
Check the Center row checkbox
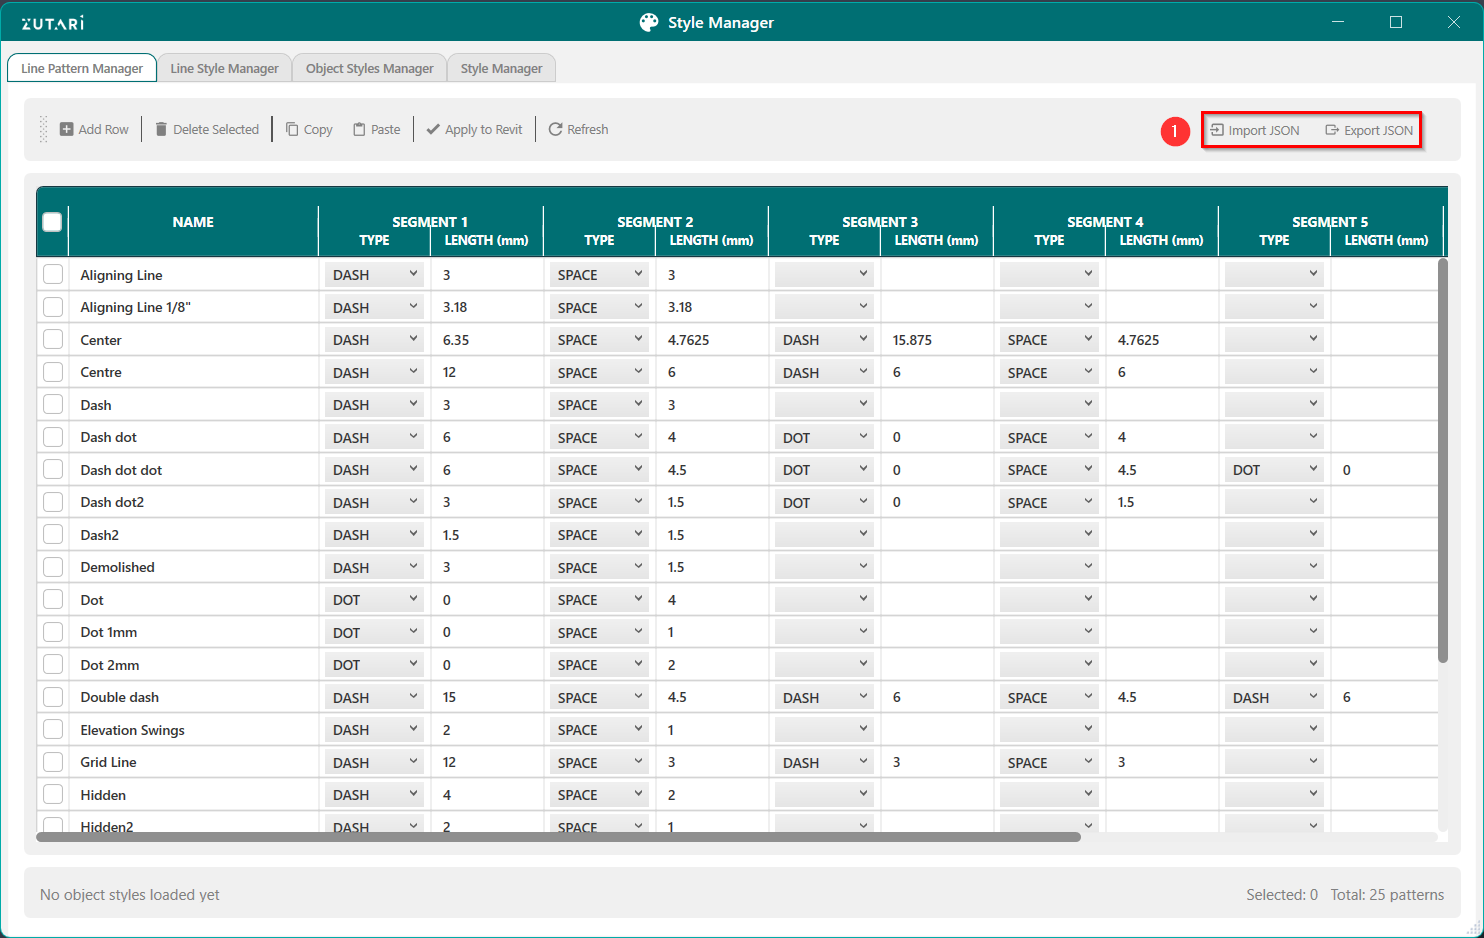tap(53, 340)
